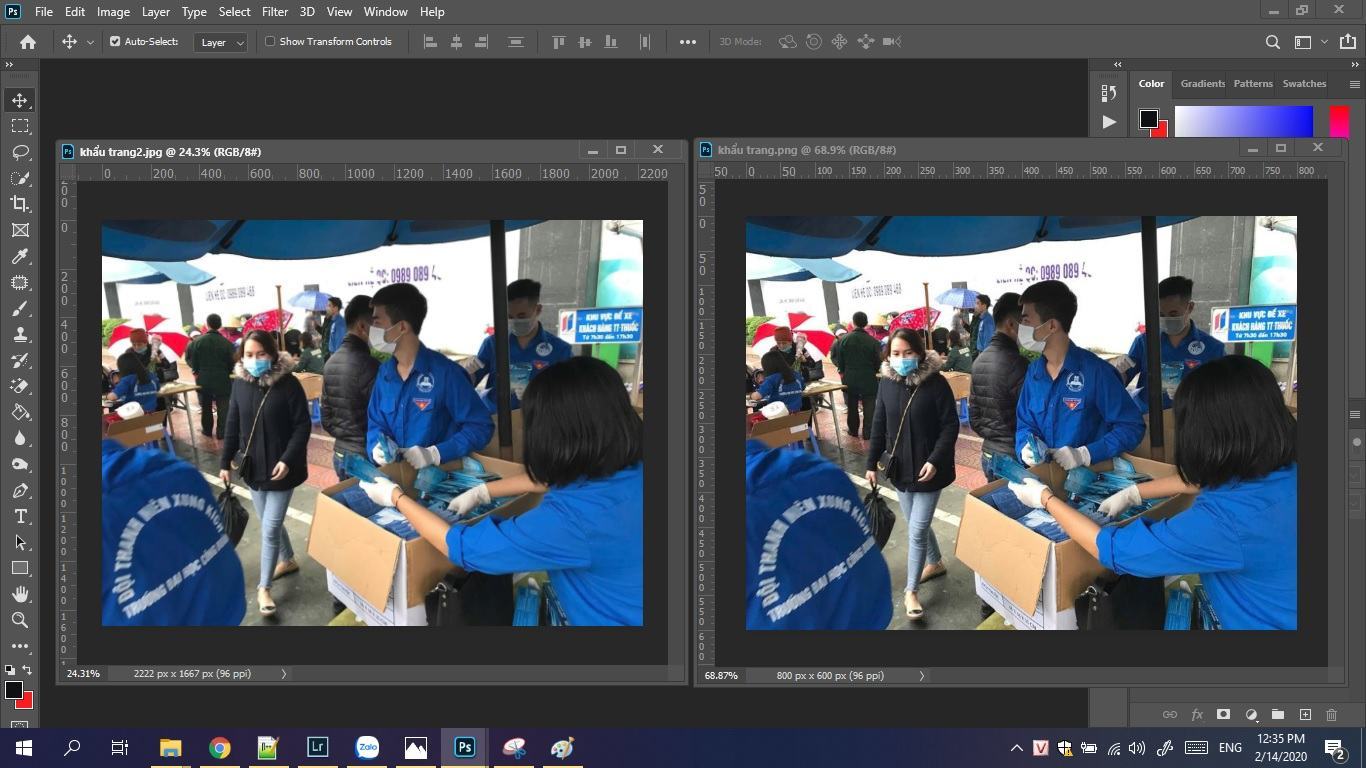Open Photoshop search from options bar
Image resolution: width=1366 pixels, height=768 pixels.
(1272, 42)
